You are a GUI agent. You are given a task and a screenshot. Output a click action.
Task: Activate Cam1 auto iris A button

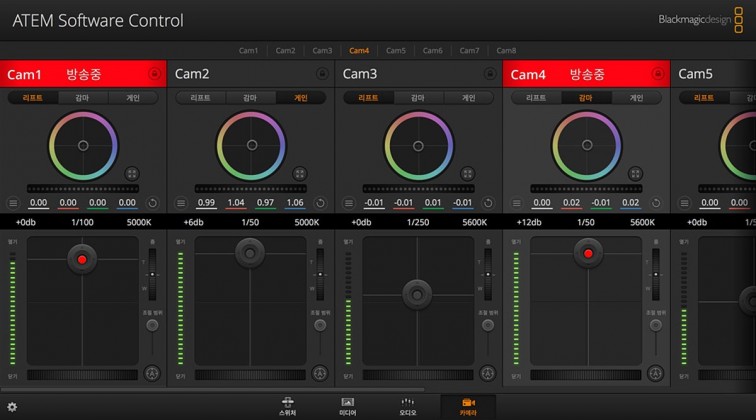pos(152,373)
